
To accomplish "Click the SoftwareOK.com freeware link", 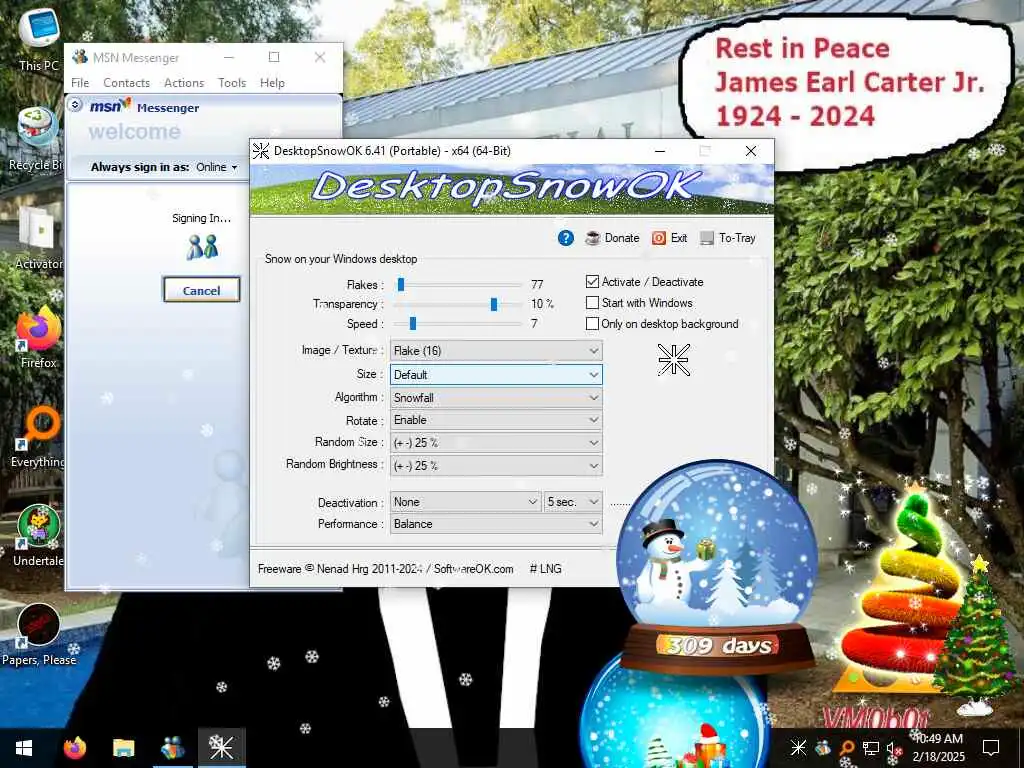I will [473, 569].
